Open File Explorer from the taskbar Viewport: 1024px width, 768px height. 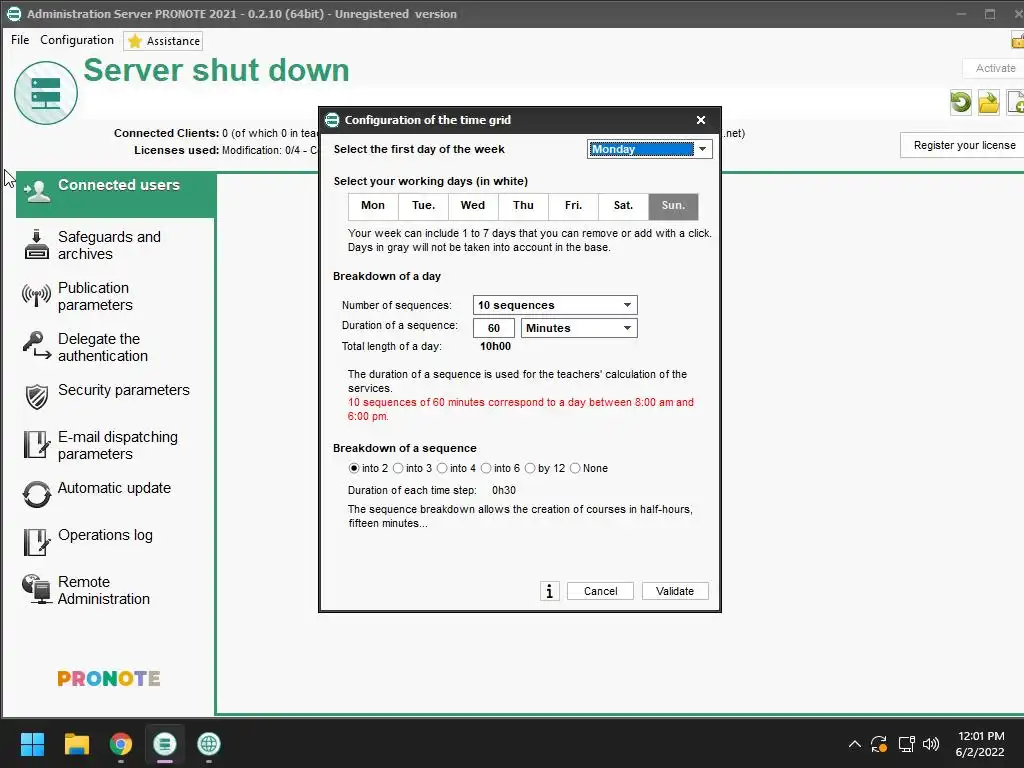pos(76,744)
